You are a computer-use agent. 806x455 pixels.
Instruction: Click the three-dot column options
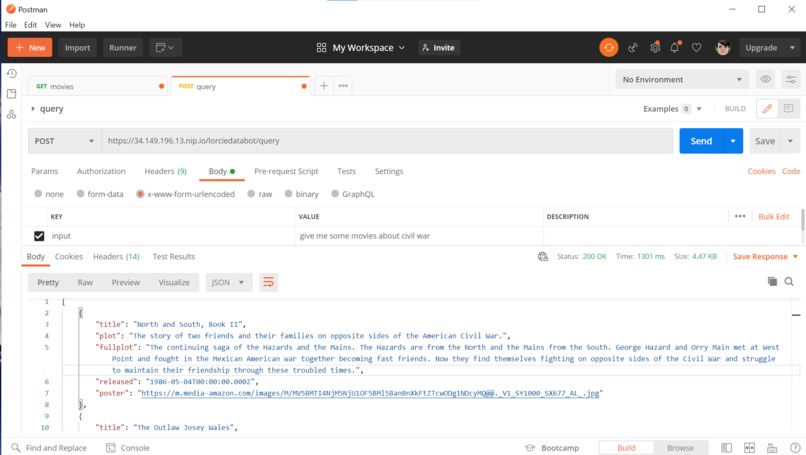click(x=740, y=216)
